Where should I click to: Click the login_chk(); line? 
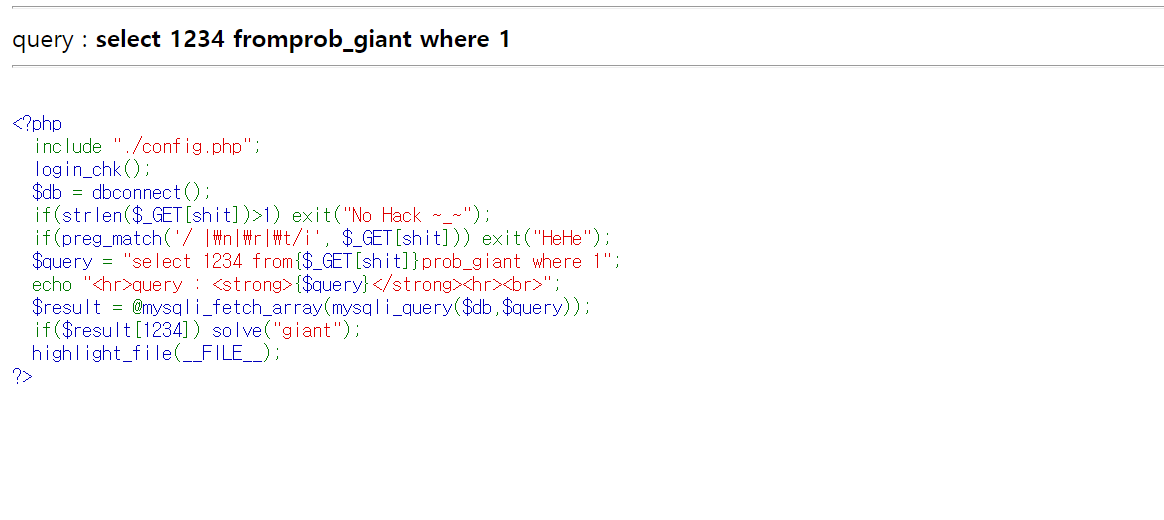pos(92,169)
